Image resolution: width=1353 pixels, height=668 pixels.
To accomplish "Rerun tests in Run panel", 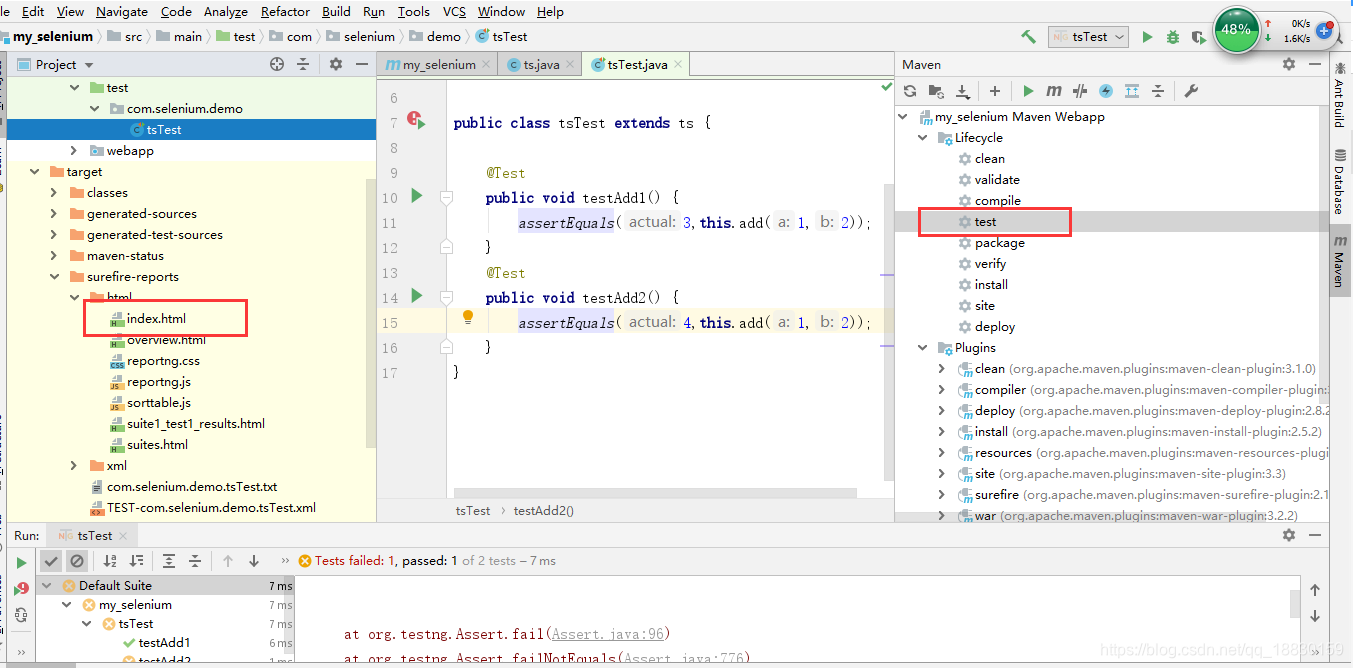I will pyautogui.click(x=21, y=562).
